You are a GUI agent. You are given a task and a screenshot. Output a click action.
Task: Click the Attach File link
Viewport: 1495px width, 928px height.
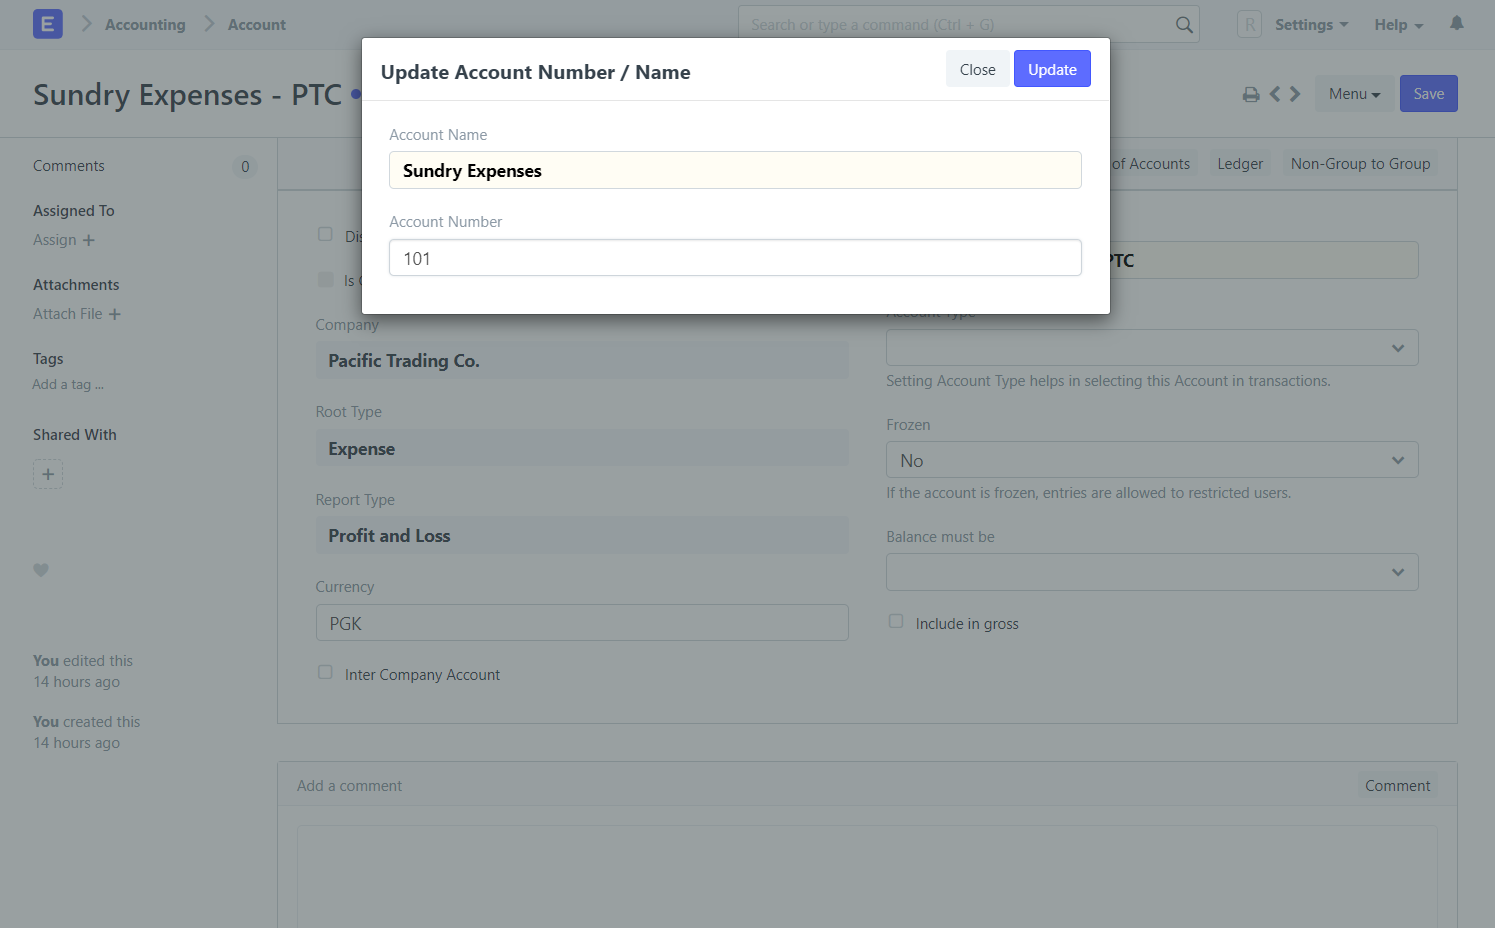pos(68,314)
